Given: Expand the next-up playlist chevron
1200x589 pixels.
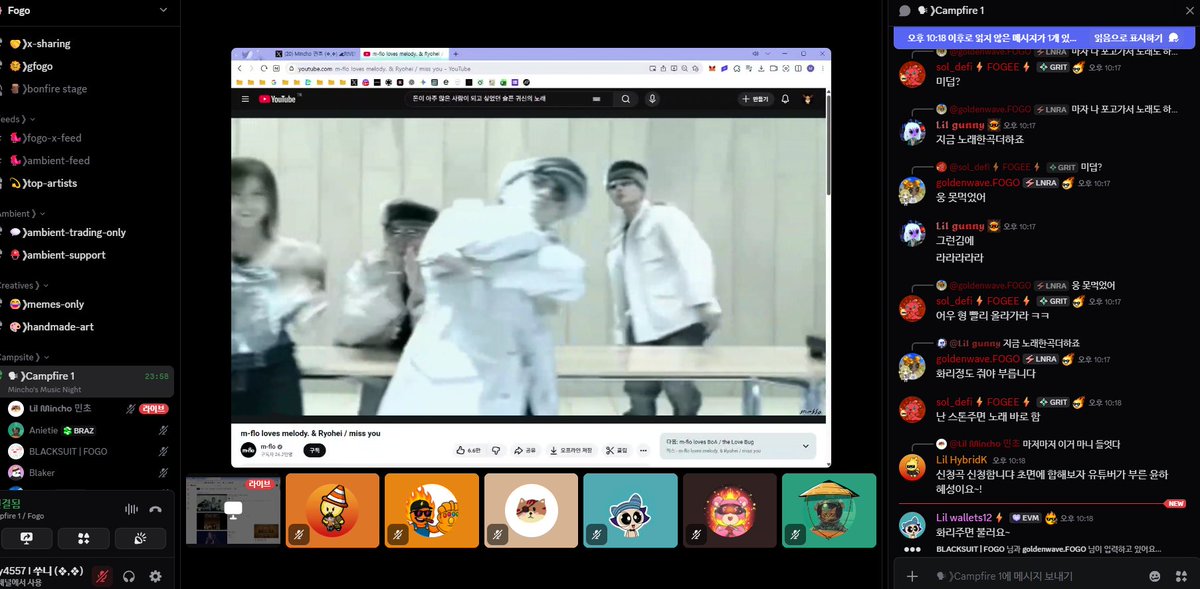Looking at the screenshot, I should click(x=806, y=446).
